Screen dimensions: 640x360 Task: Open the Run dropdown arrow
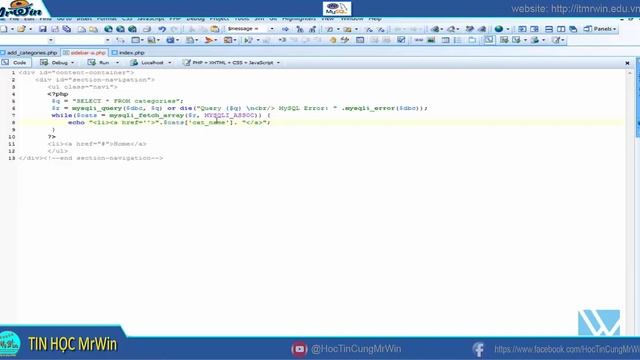click(118, 63)
